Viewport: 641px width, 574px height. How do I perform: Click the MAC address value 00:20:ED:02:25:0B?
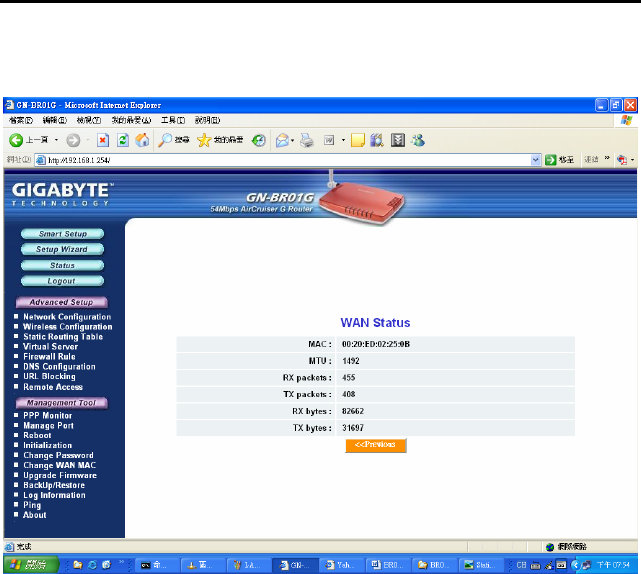coord(376,344)
